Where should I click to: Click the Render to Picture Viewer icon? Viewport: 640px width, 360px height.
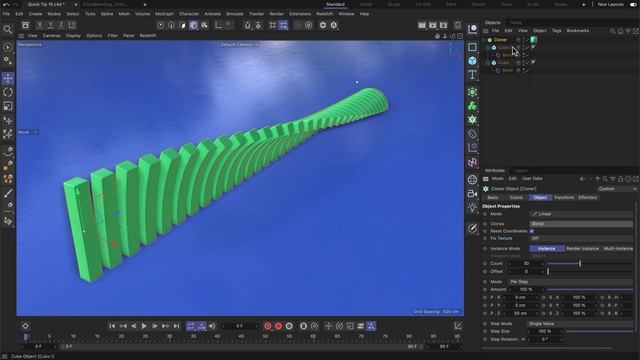(433, 25)
